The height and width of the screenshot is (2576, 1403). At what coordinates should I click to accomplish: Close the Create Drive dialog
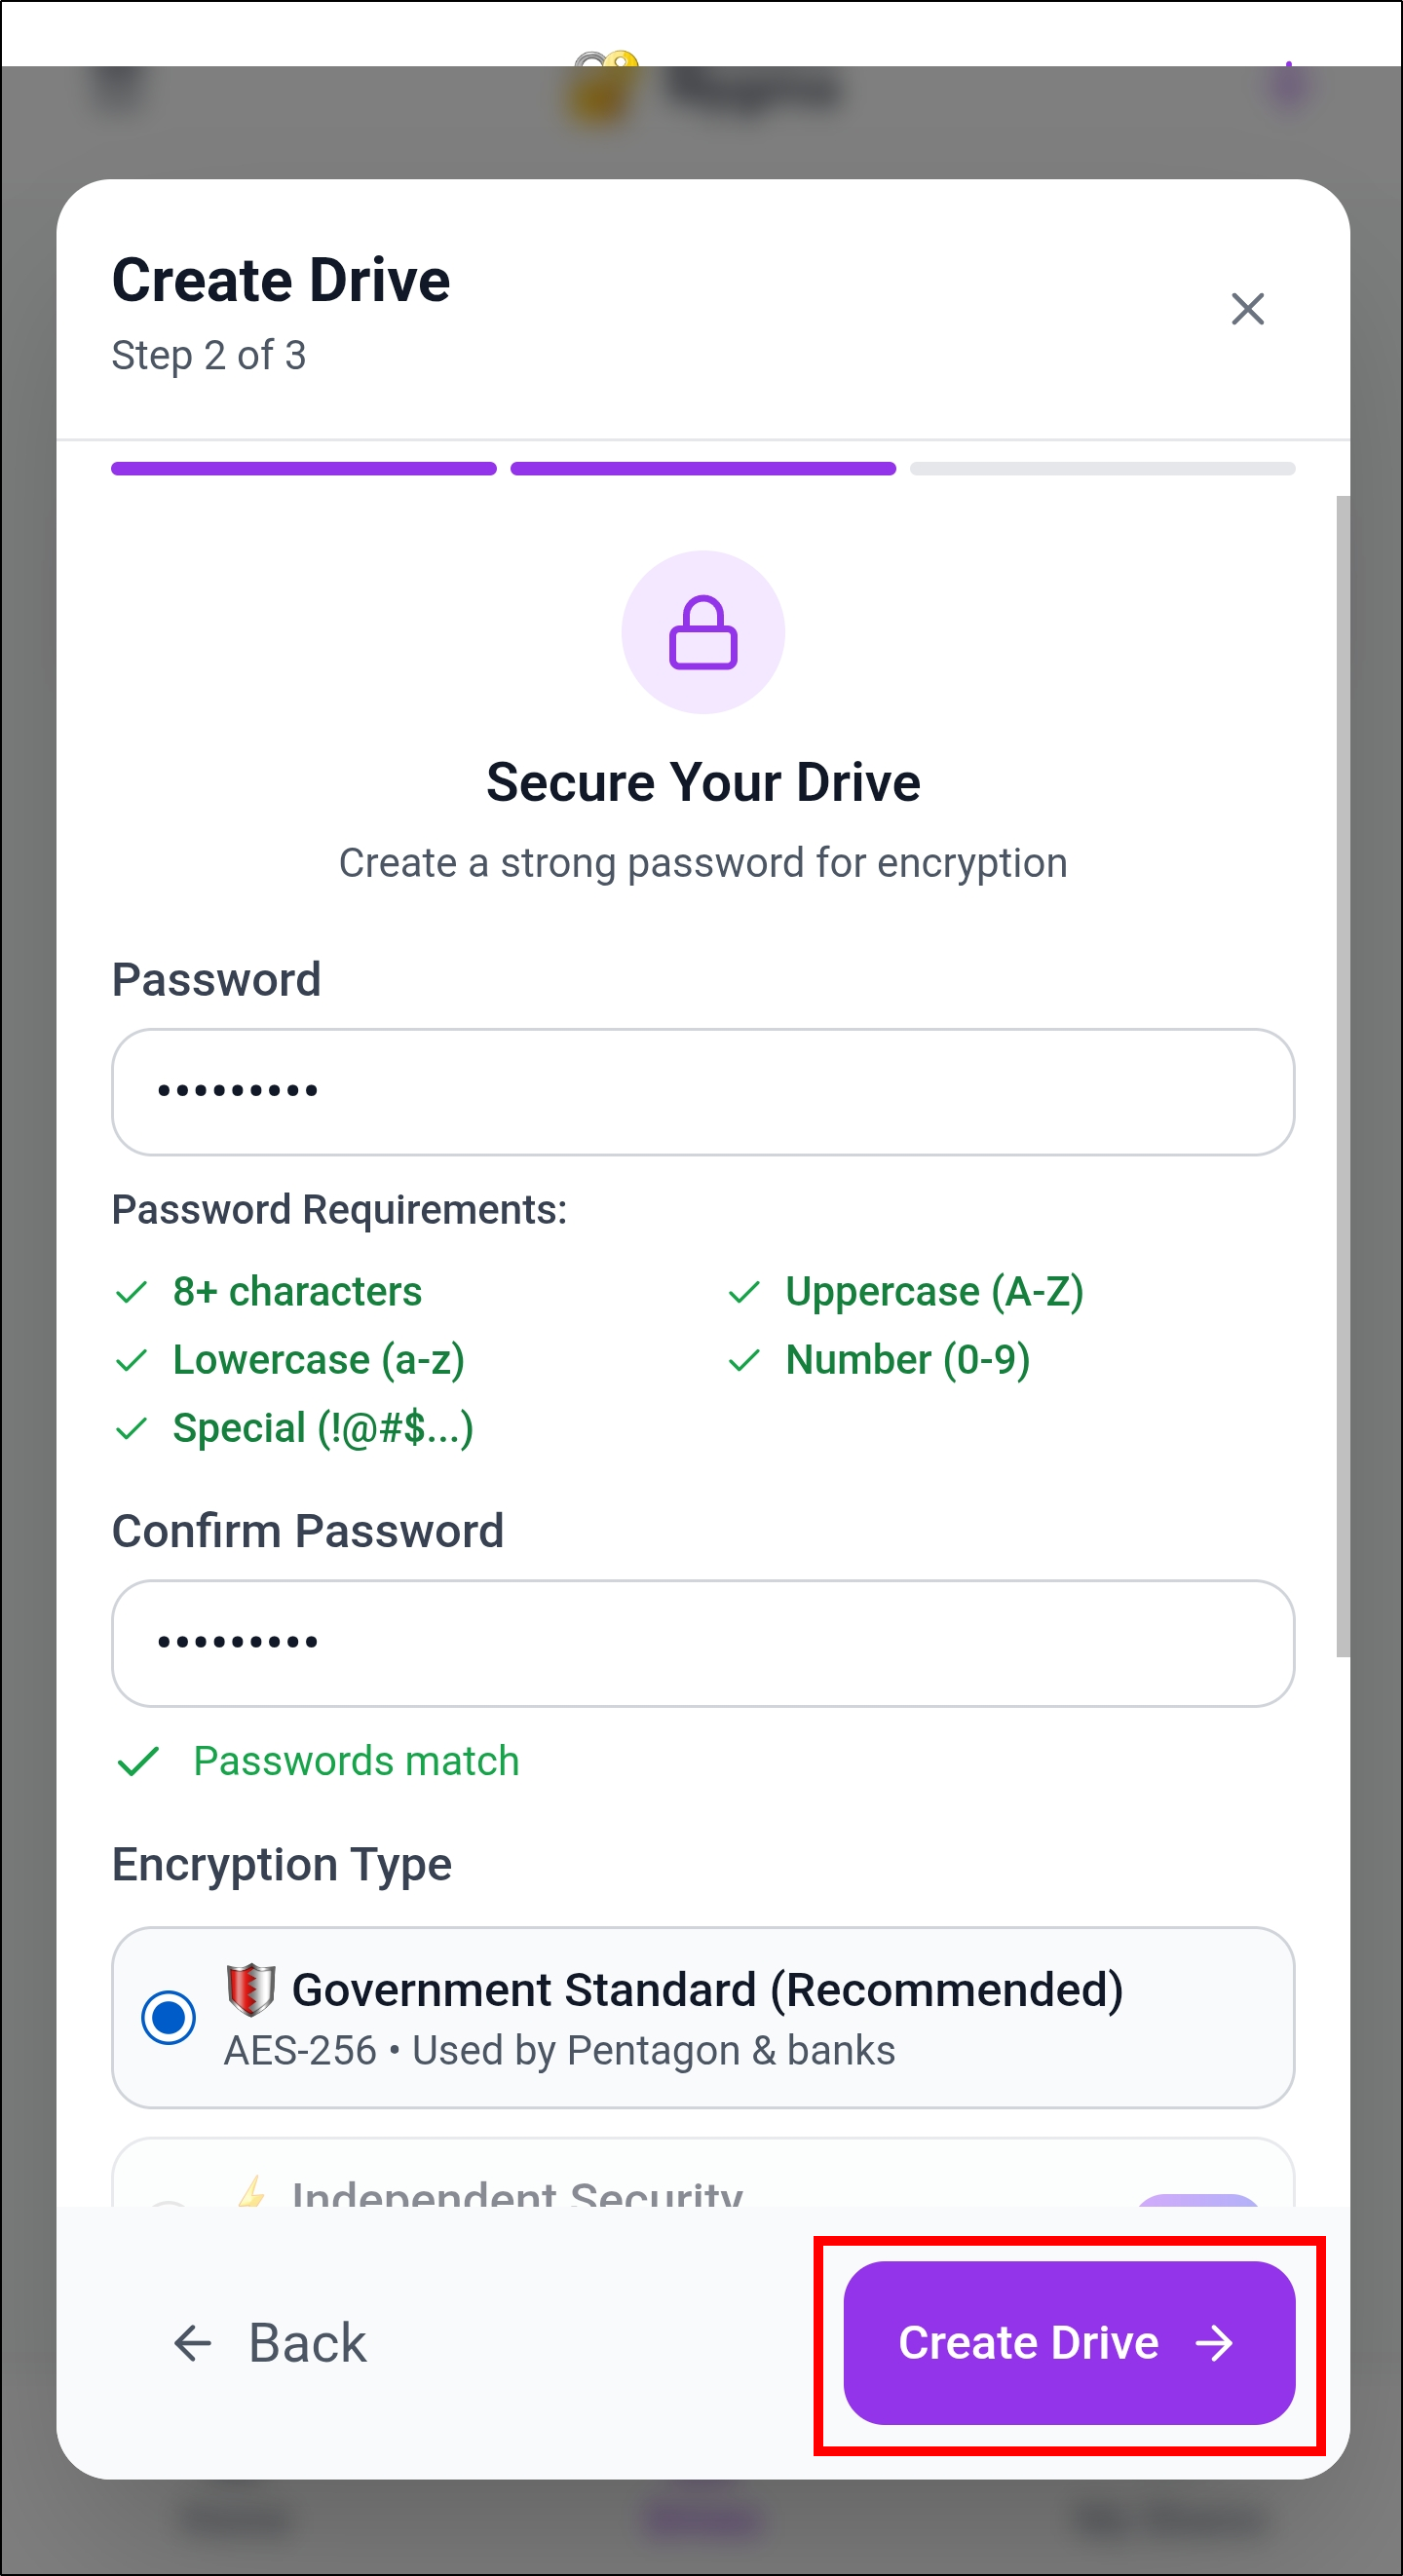click(x=1247, y=309)
